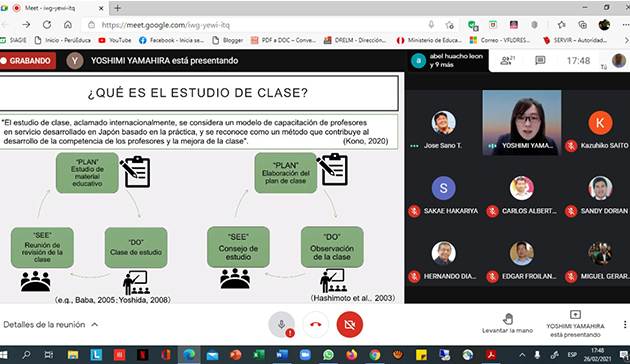Hang up with the red phone button
The height and width of the screenshot is (364, 630).
point(315,324)
